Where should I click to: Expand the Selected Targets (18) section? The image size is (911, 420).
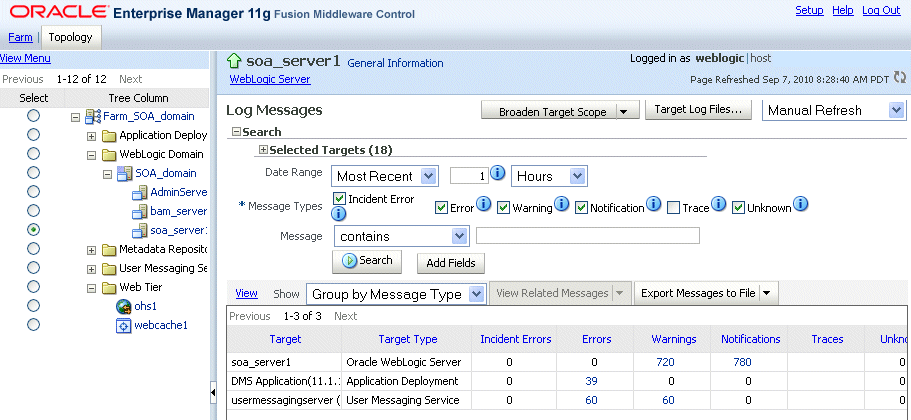click(263, 150)
